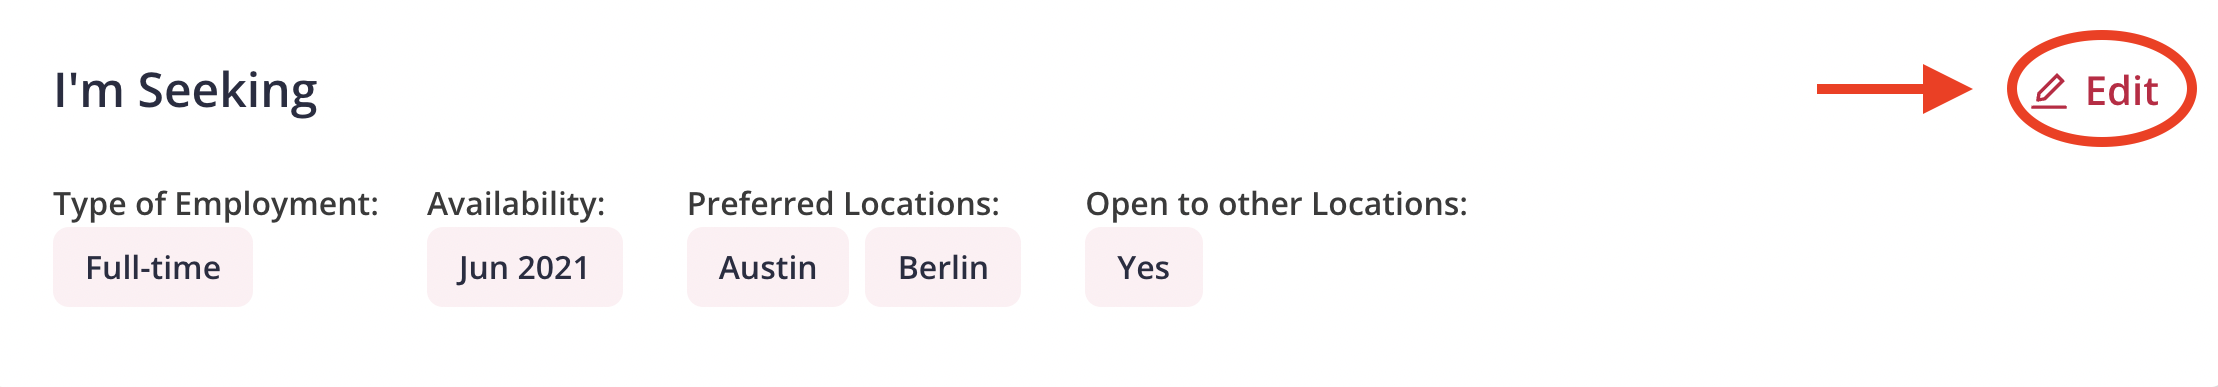The image size is (2218, 387).
Task: Select the Jun 2021 availability chip
Action: point(524,267)
